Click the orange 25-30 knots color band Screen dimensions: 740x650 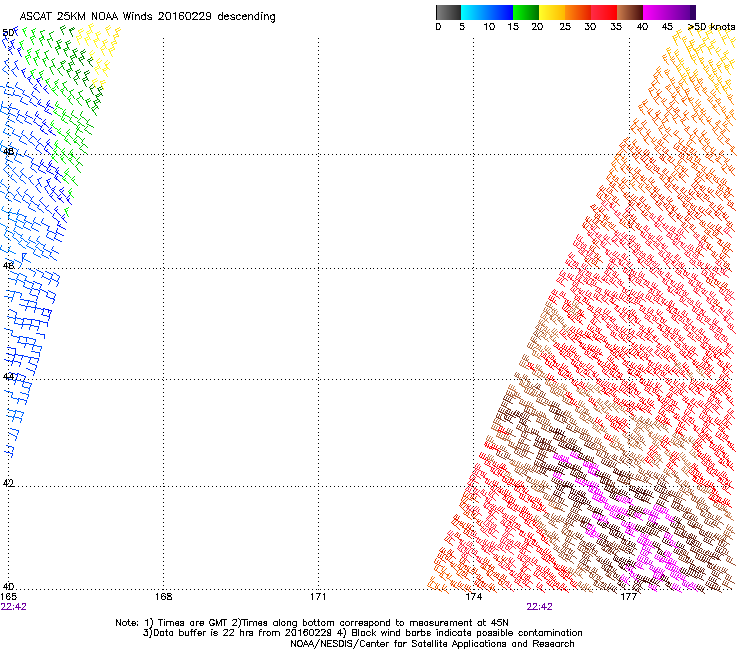(578, 12)
